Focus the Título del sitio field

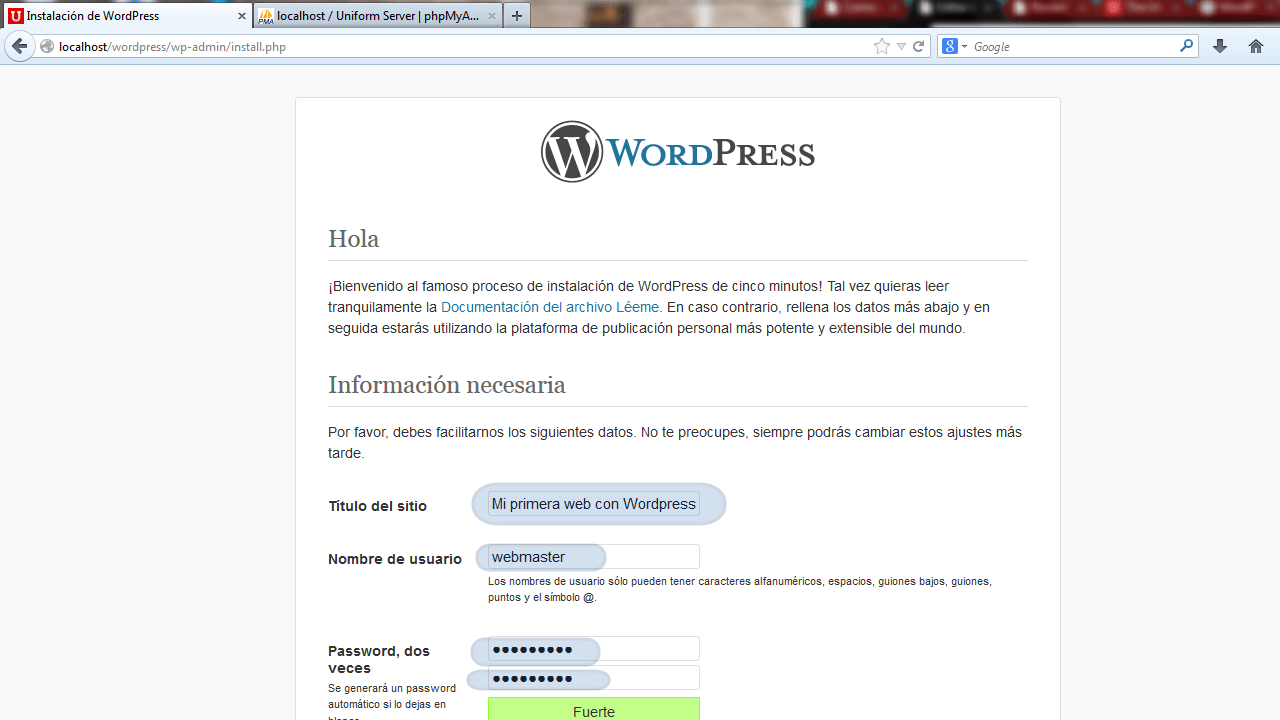pos(594,504)
